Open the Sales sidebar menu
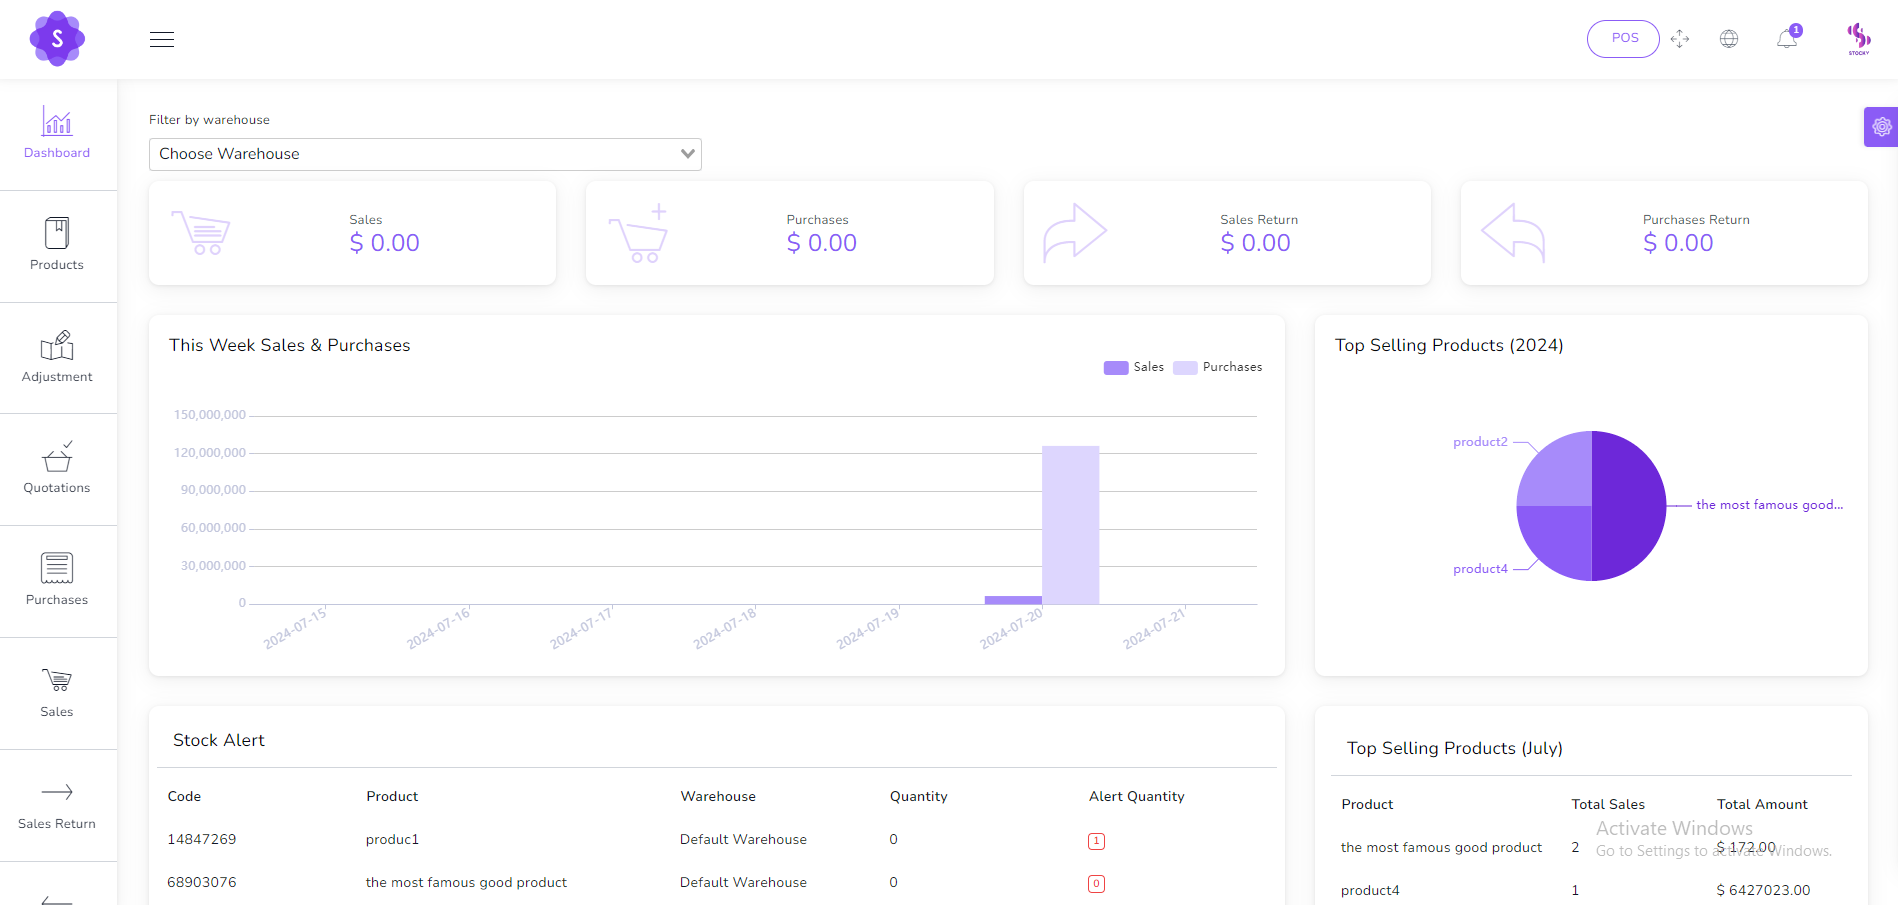This screenshot has width=1898, height=905. coord(57,692)
